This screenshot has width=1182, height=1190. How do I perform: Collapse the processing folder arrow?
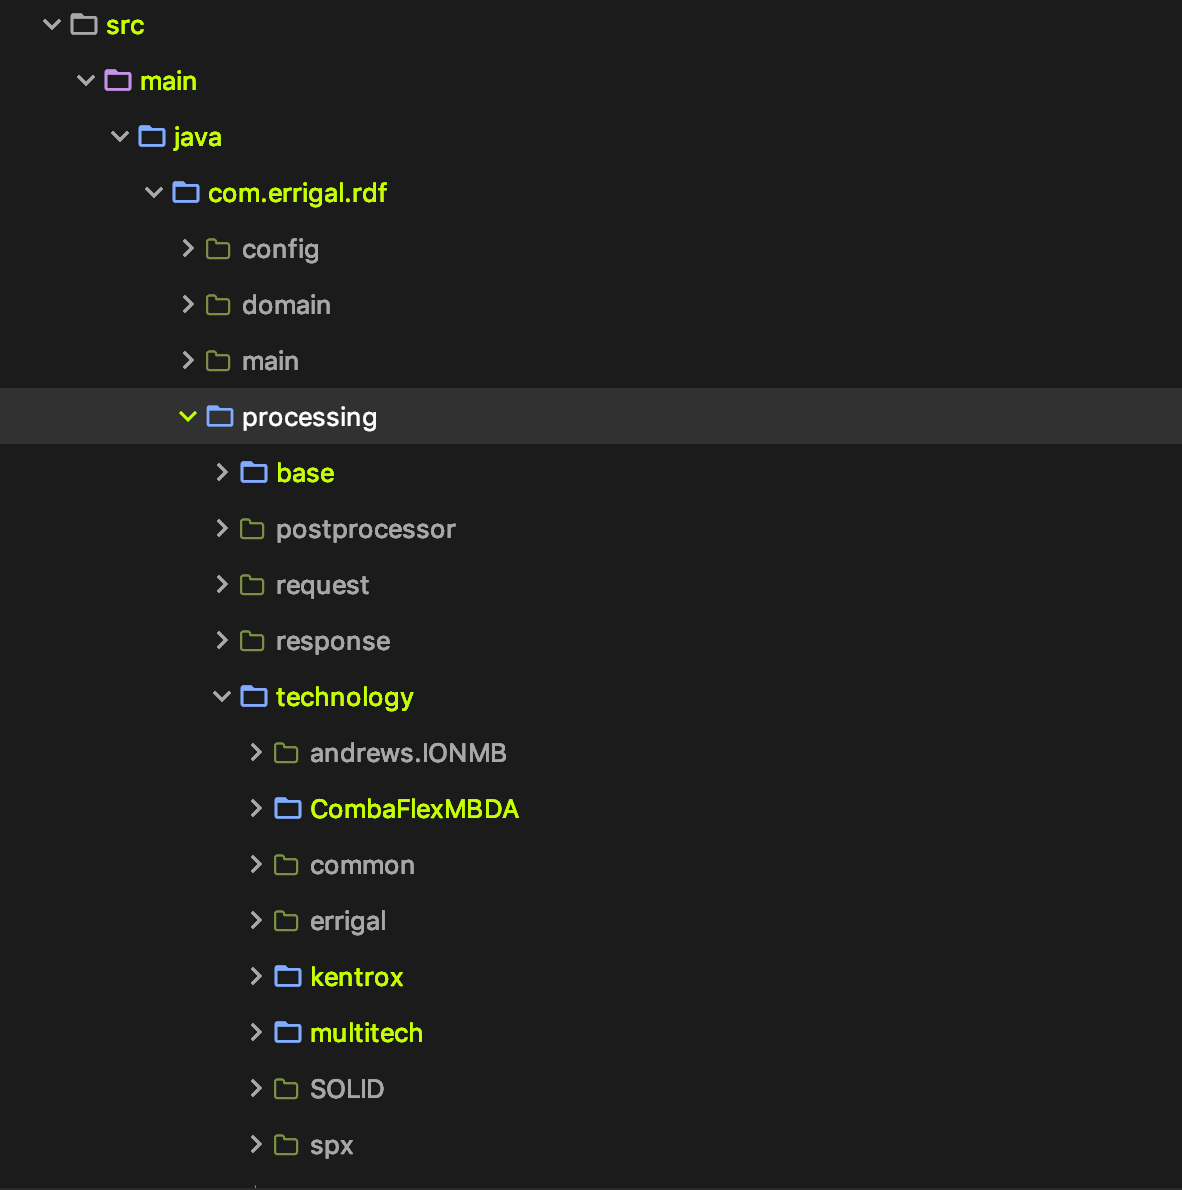(x=188, y=417)
